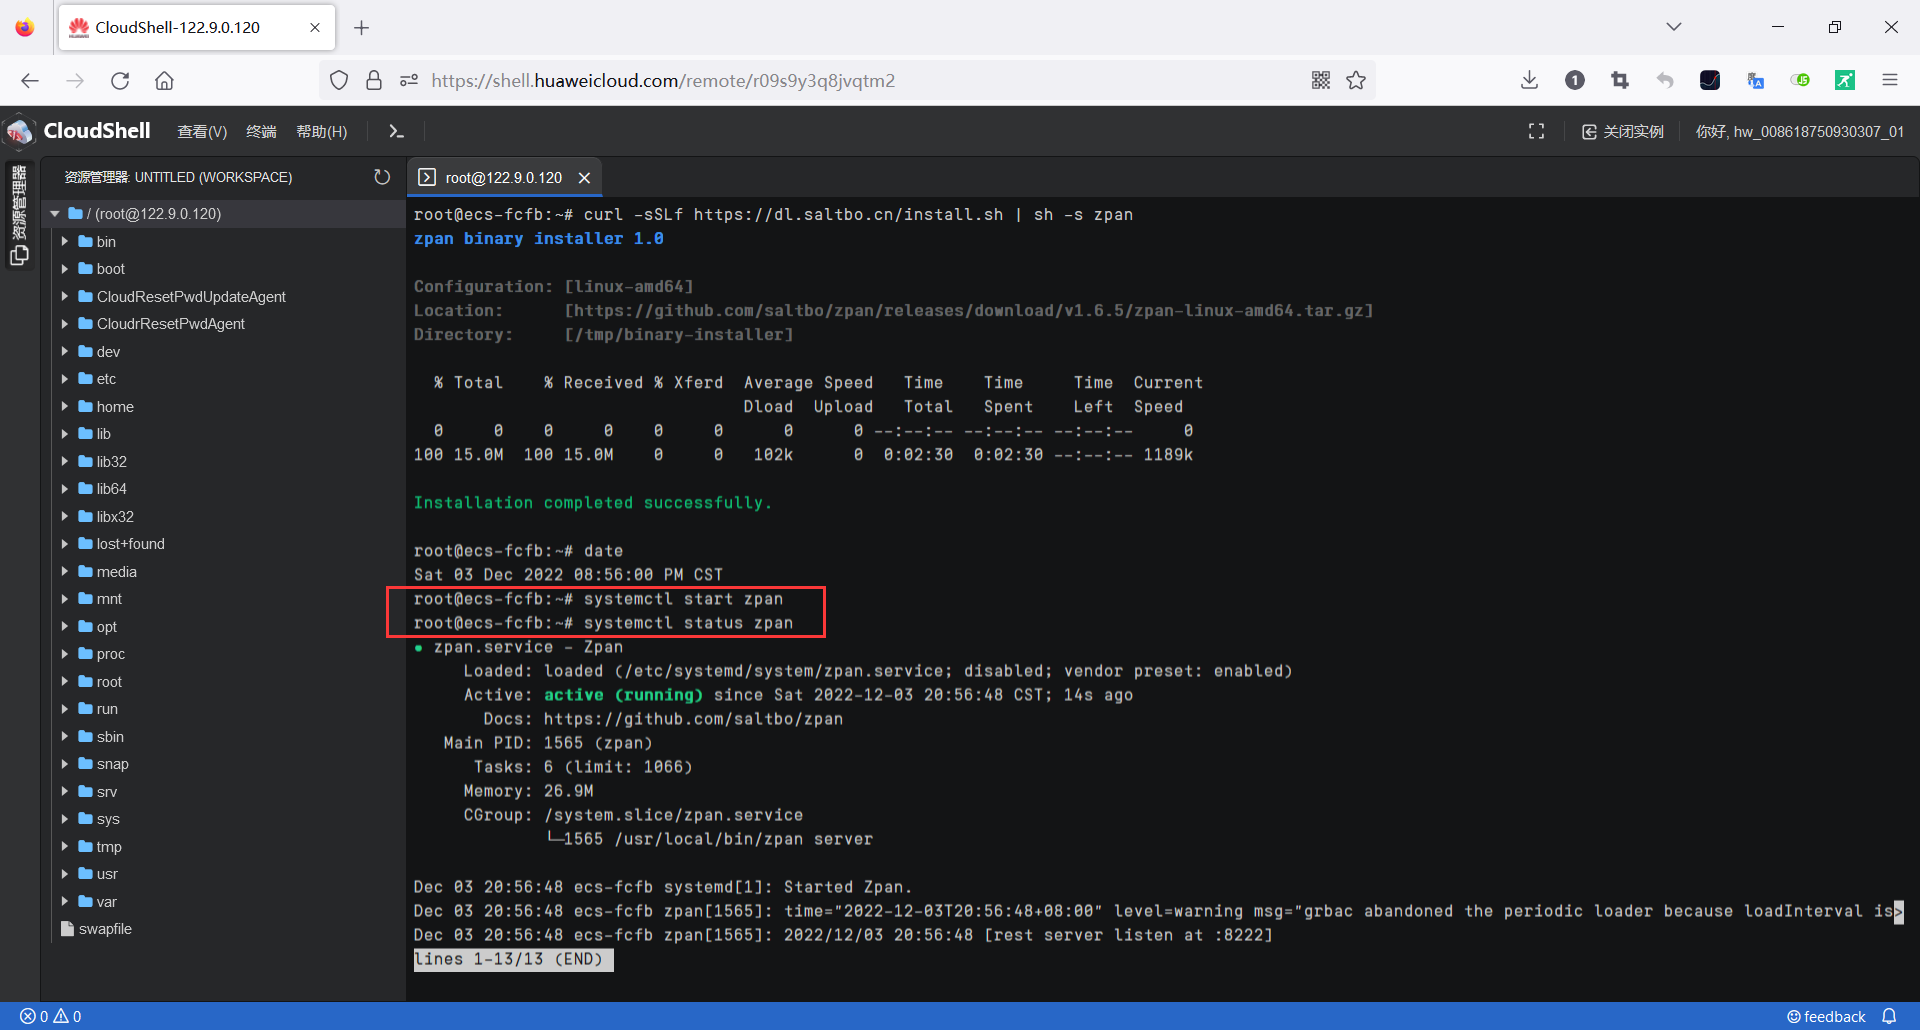
Task: Click the "active (running)" status text
Action: coord(623,695)
